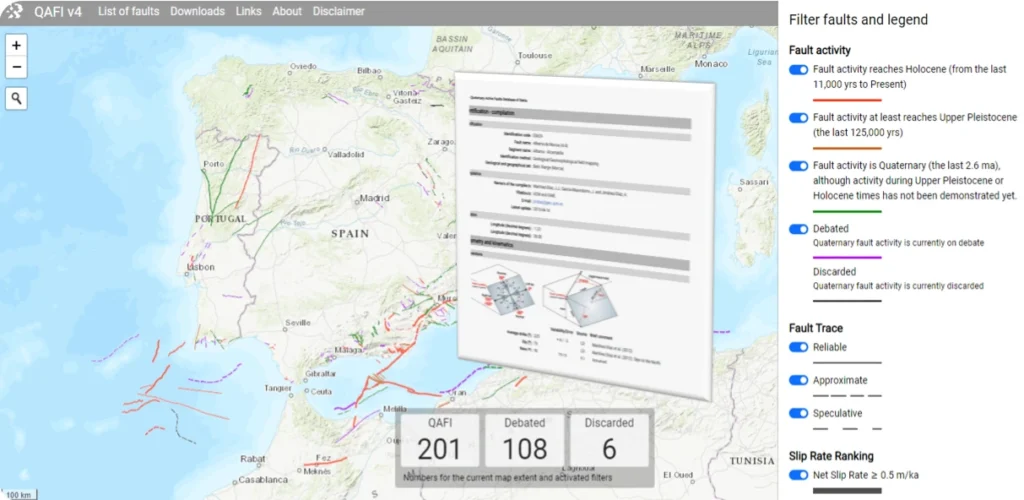1024x500 pixels.
Task: Open the List of faults menu
Action: tap(127, 12)
